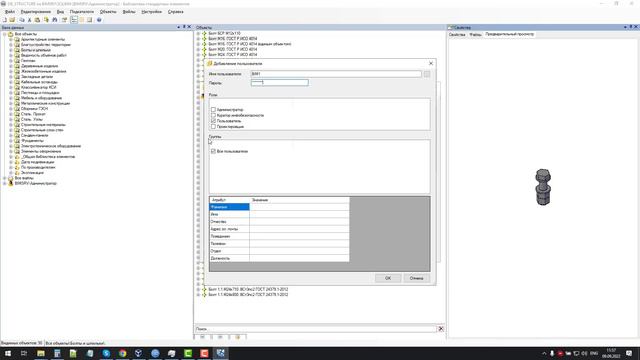
Task: Open File Explorer from the taskbar
Action: tap(41, 353)
